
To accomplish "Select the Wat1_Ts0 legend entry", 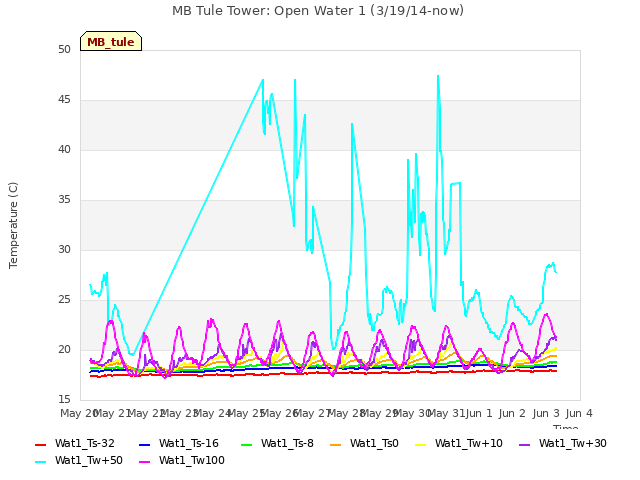I will click(364, 444).
